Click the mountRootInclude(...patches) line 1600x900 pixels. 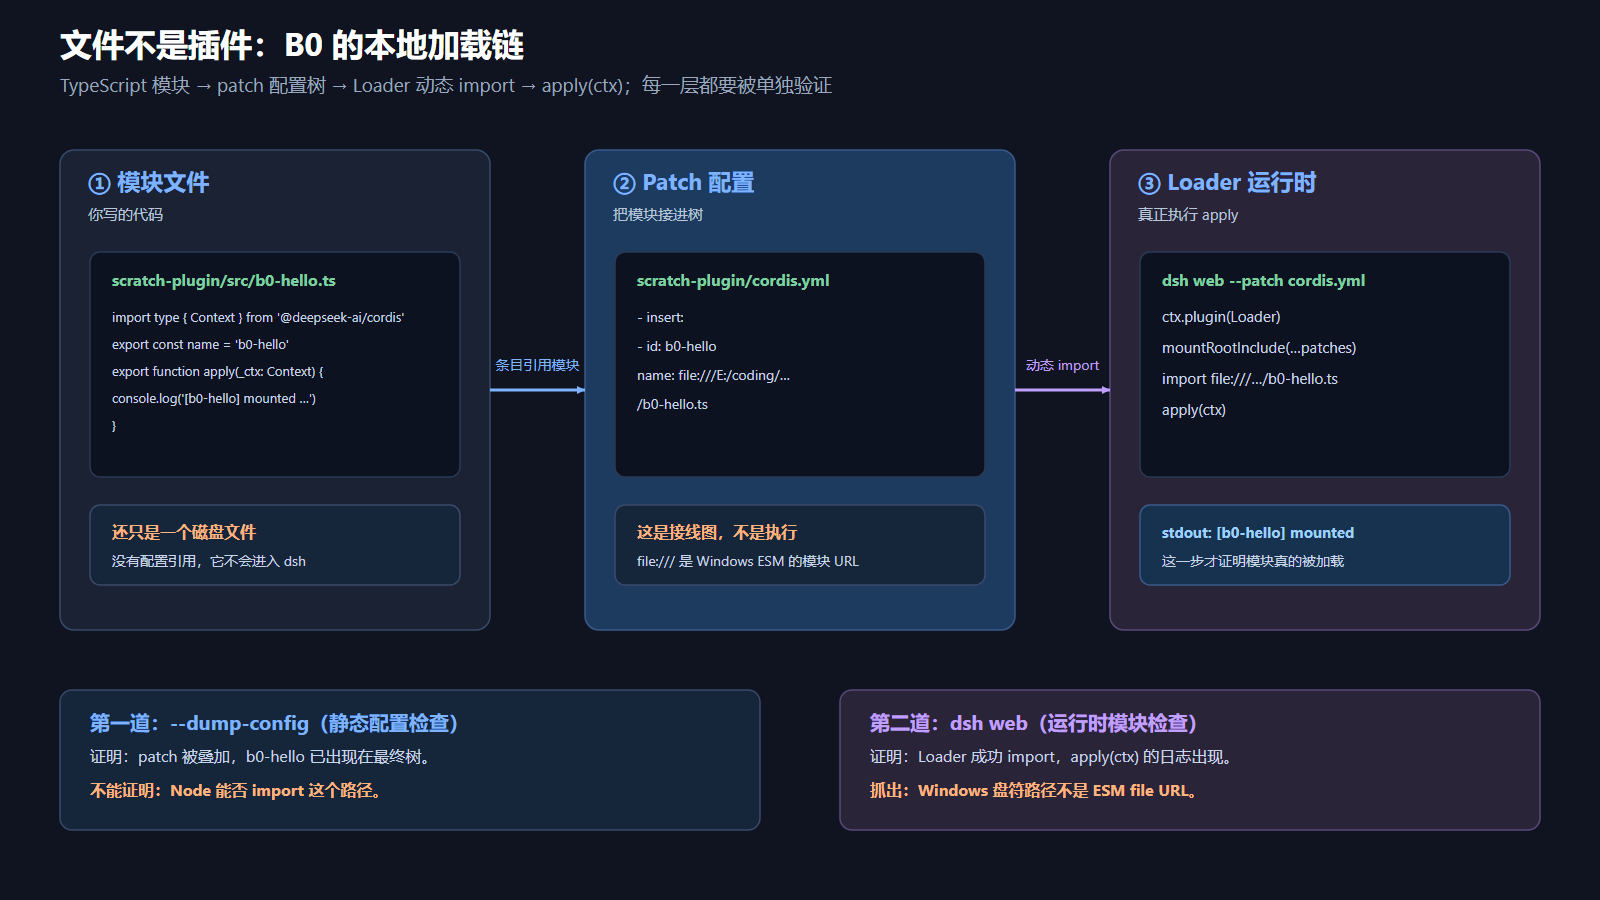[x=1259, y=348]
